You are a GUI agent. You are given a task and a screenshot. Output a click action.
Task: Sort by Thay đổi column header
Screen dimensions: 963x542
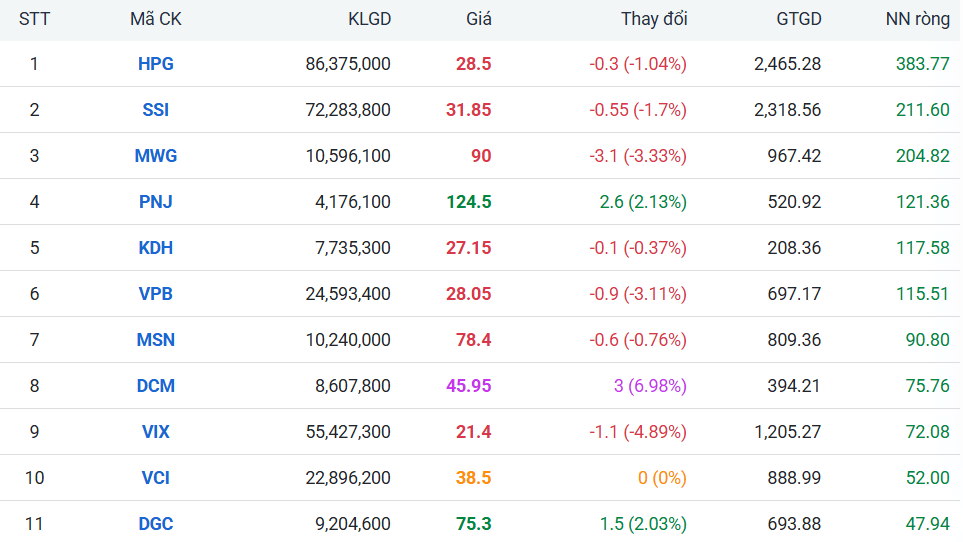[653, 19]
